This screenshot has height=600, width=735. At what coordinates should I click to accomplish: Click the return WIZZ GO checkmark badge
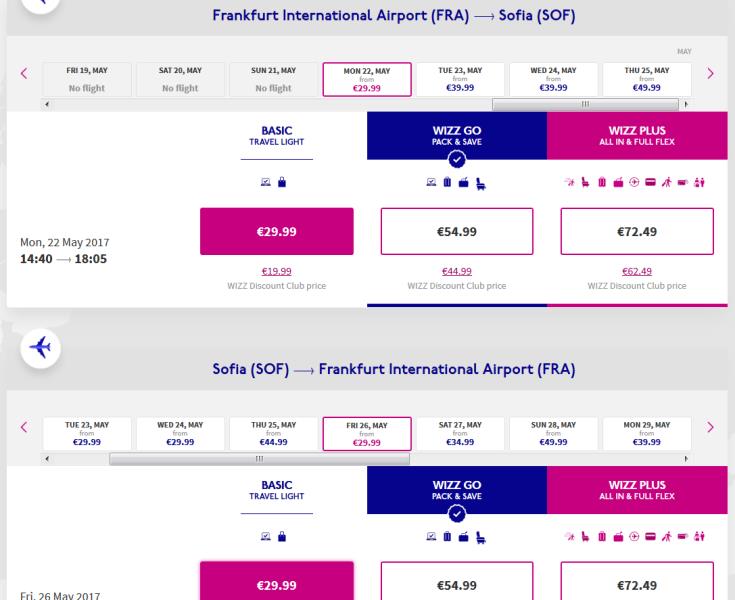pyautogui.click(x=457, y=513)
